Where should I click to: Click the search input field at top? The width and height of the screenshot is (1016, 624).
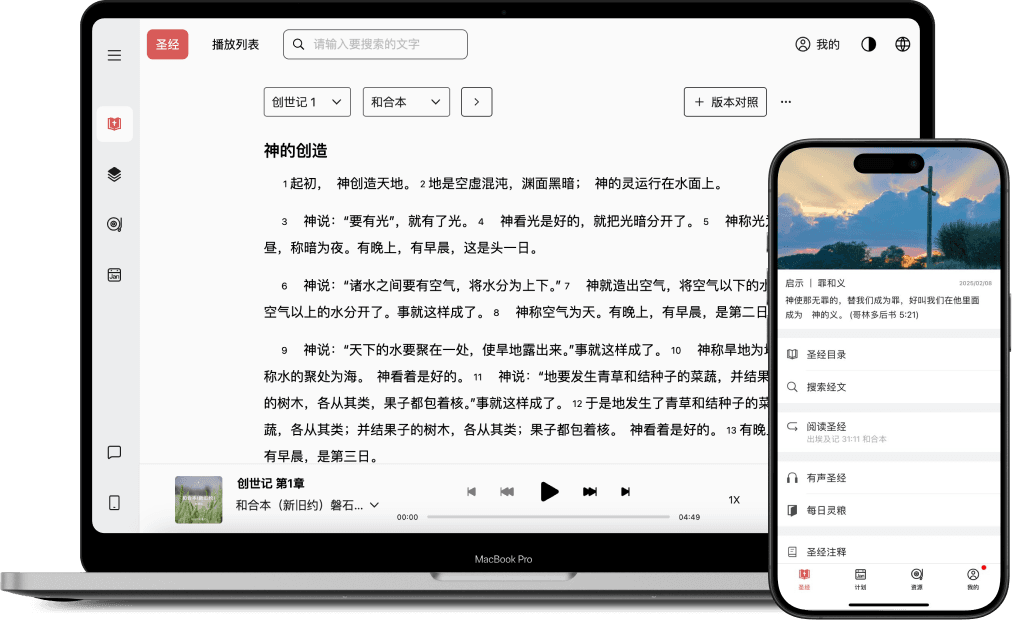374,44
